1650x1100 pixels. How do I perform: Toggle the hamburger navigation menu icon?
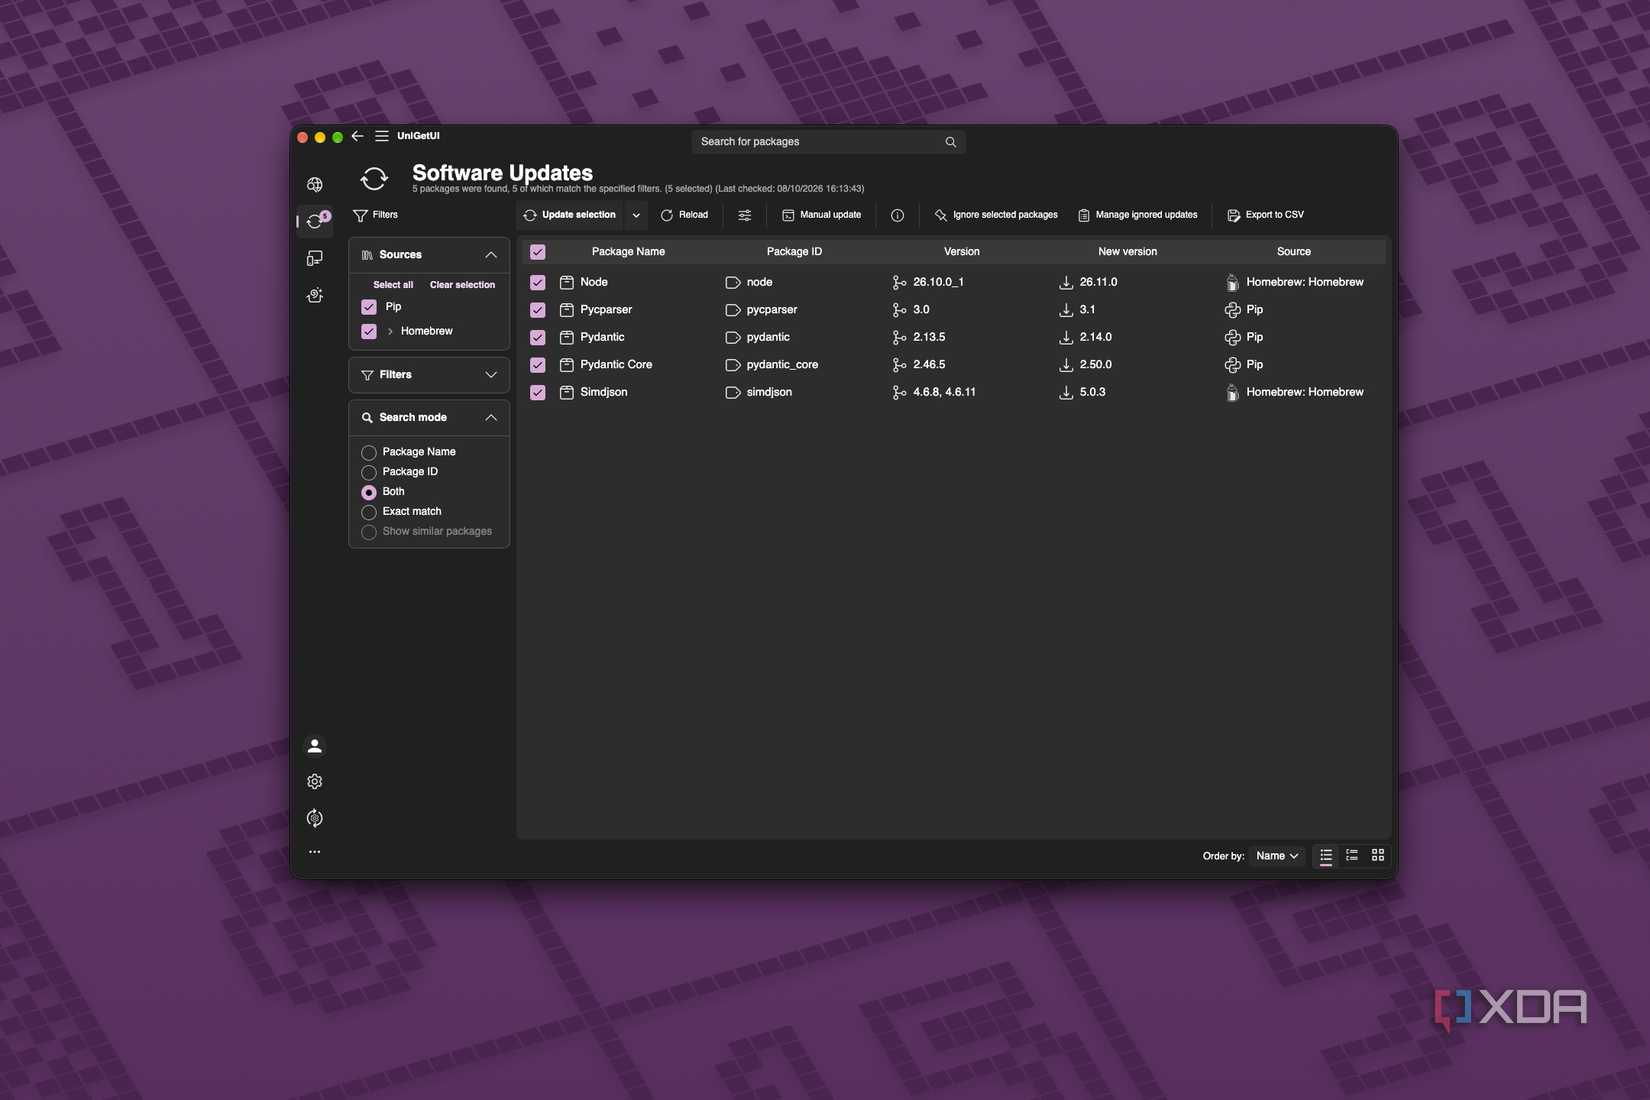point(382,136)
